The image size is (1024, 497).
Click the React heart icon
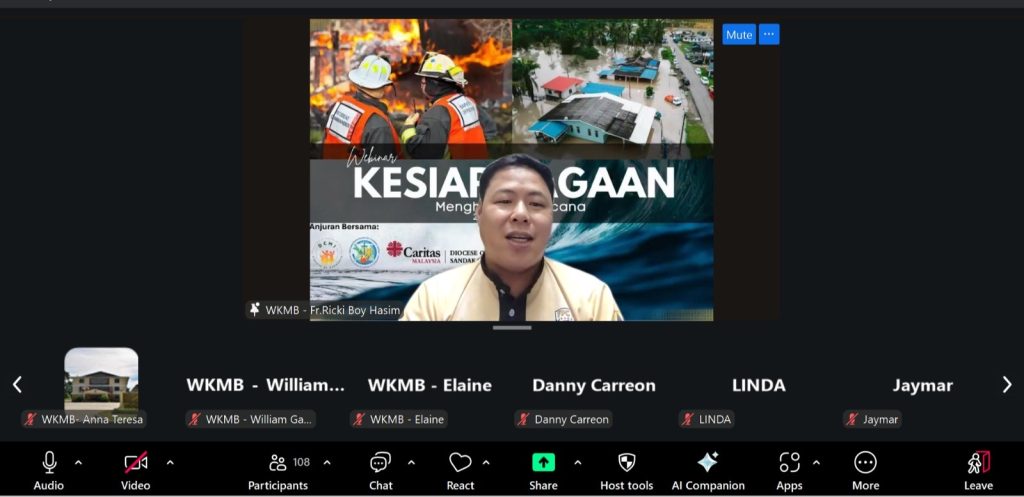[x=460, y=463]
